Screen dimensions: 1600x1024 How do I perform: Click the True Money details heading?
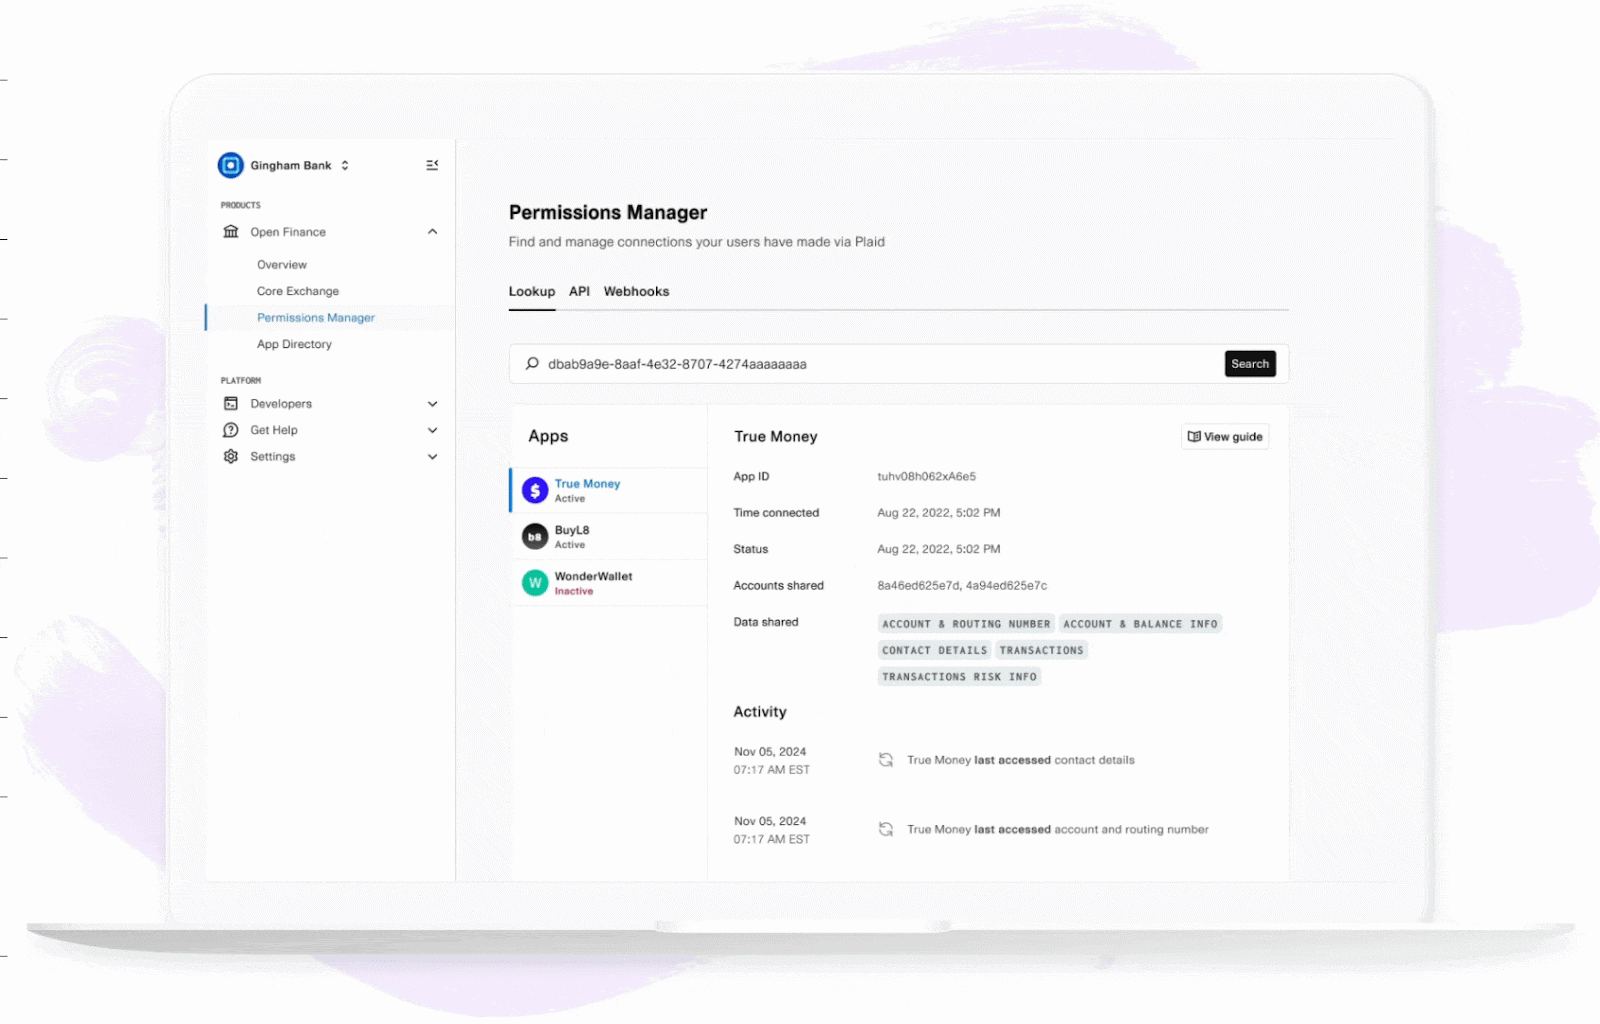click(776, 437)
